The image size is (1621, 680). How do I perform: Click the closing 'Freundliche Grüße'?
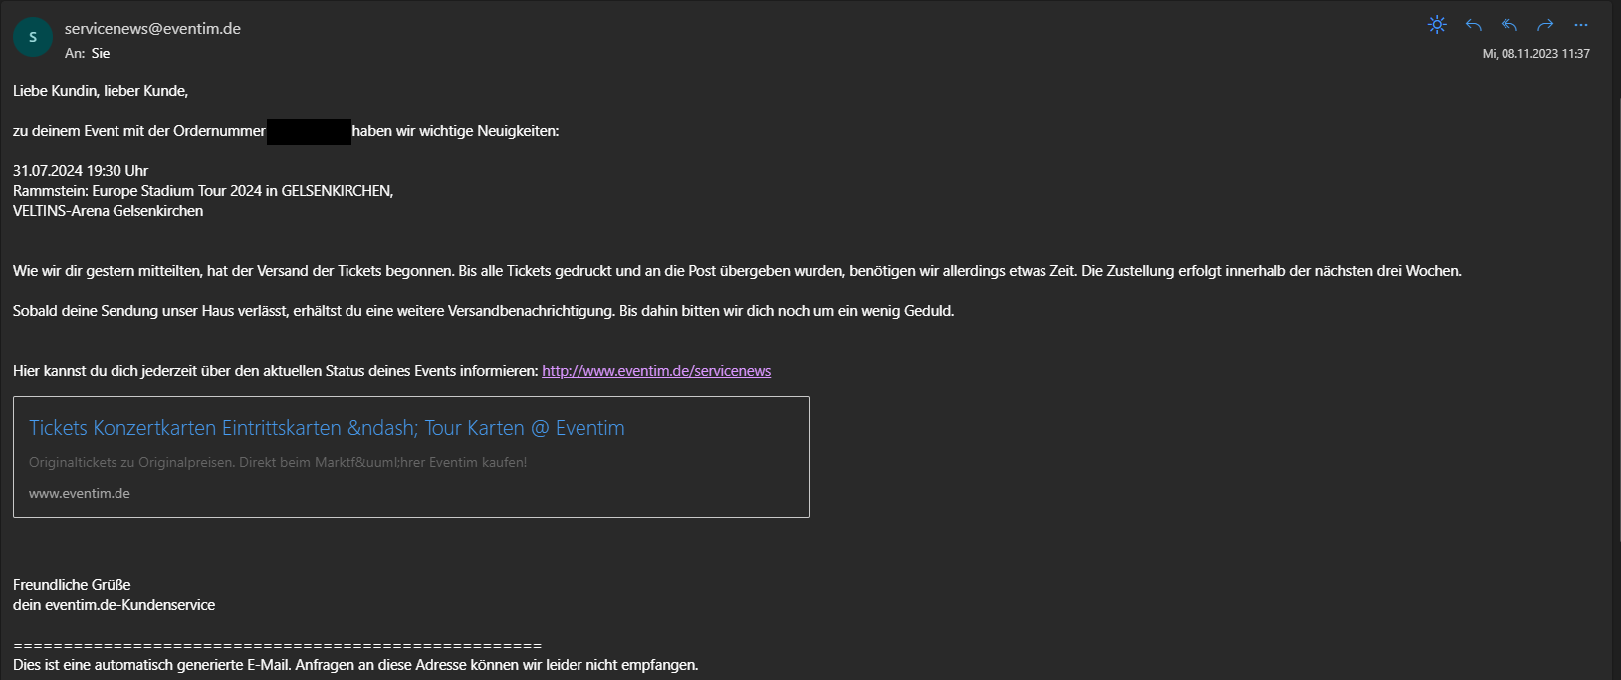point(71,585)
